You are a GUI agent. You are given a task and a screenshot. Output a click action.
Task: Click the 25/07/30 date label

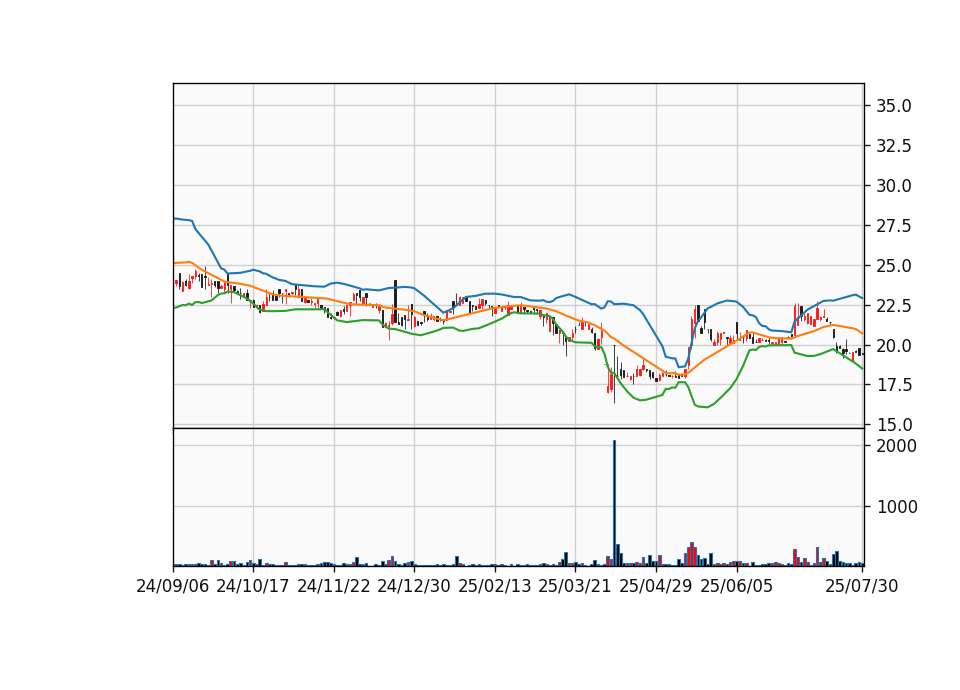pyautogui.click(x=862, y=587)
